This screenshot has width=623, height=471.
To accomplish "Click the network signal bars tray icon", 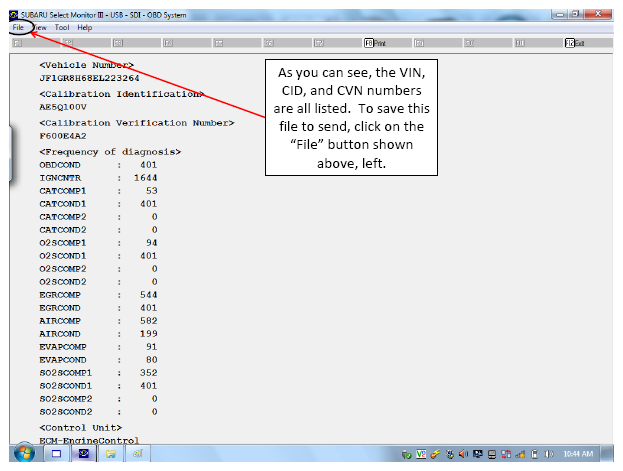I will coord(520,454).
